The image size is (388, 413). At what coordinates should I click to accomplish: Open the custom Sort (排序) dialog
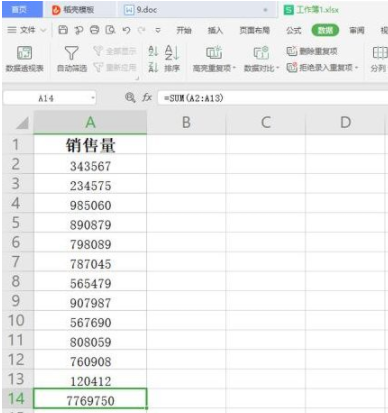point(172,59)
